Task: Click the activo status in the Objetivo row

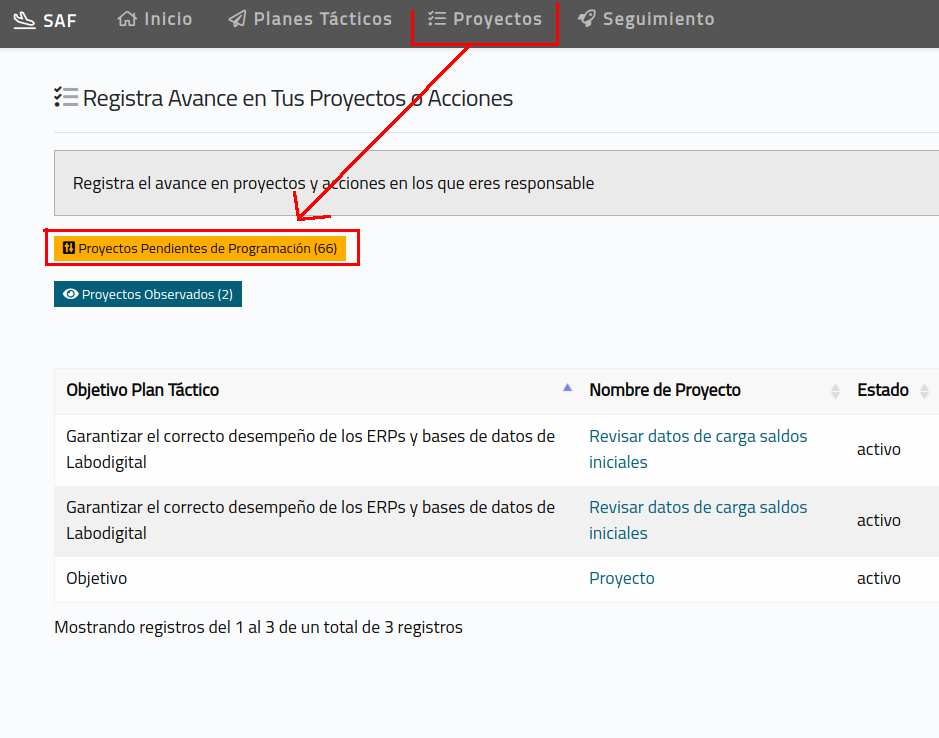Action: pos(879,578)
